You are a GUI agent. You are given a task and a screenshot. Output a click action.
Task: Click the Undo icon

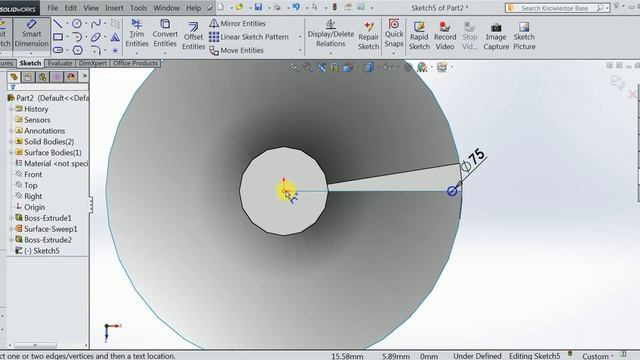pyautogui.click(x=296, y=7)
